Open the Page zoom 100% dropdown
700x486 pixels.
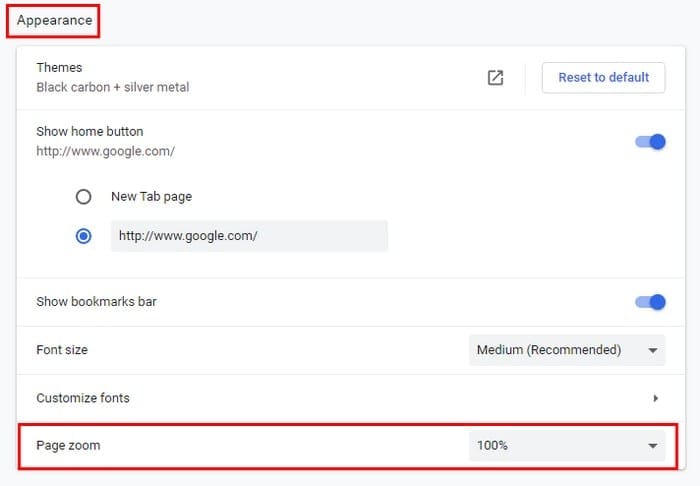click(x=567, y=445)
